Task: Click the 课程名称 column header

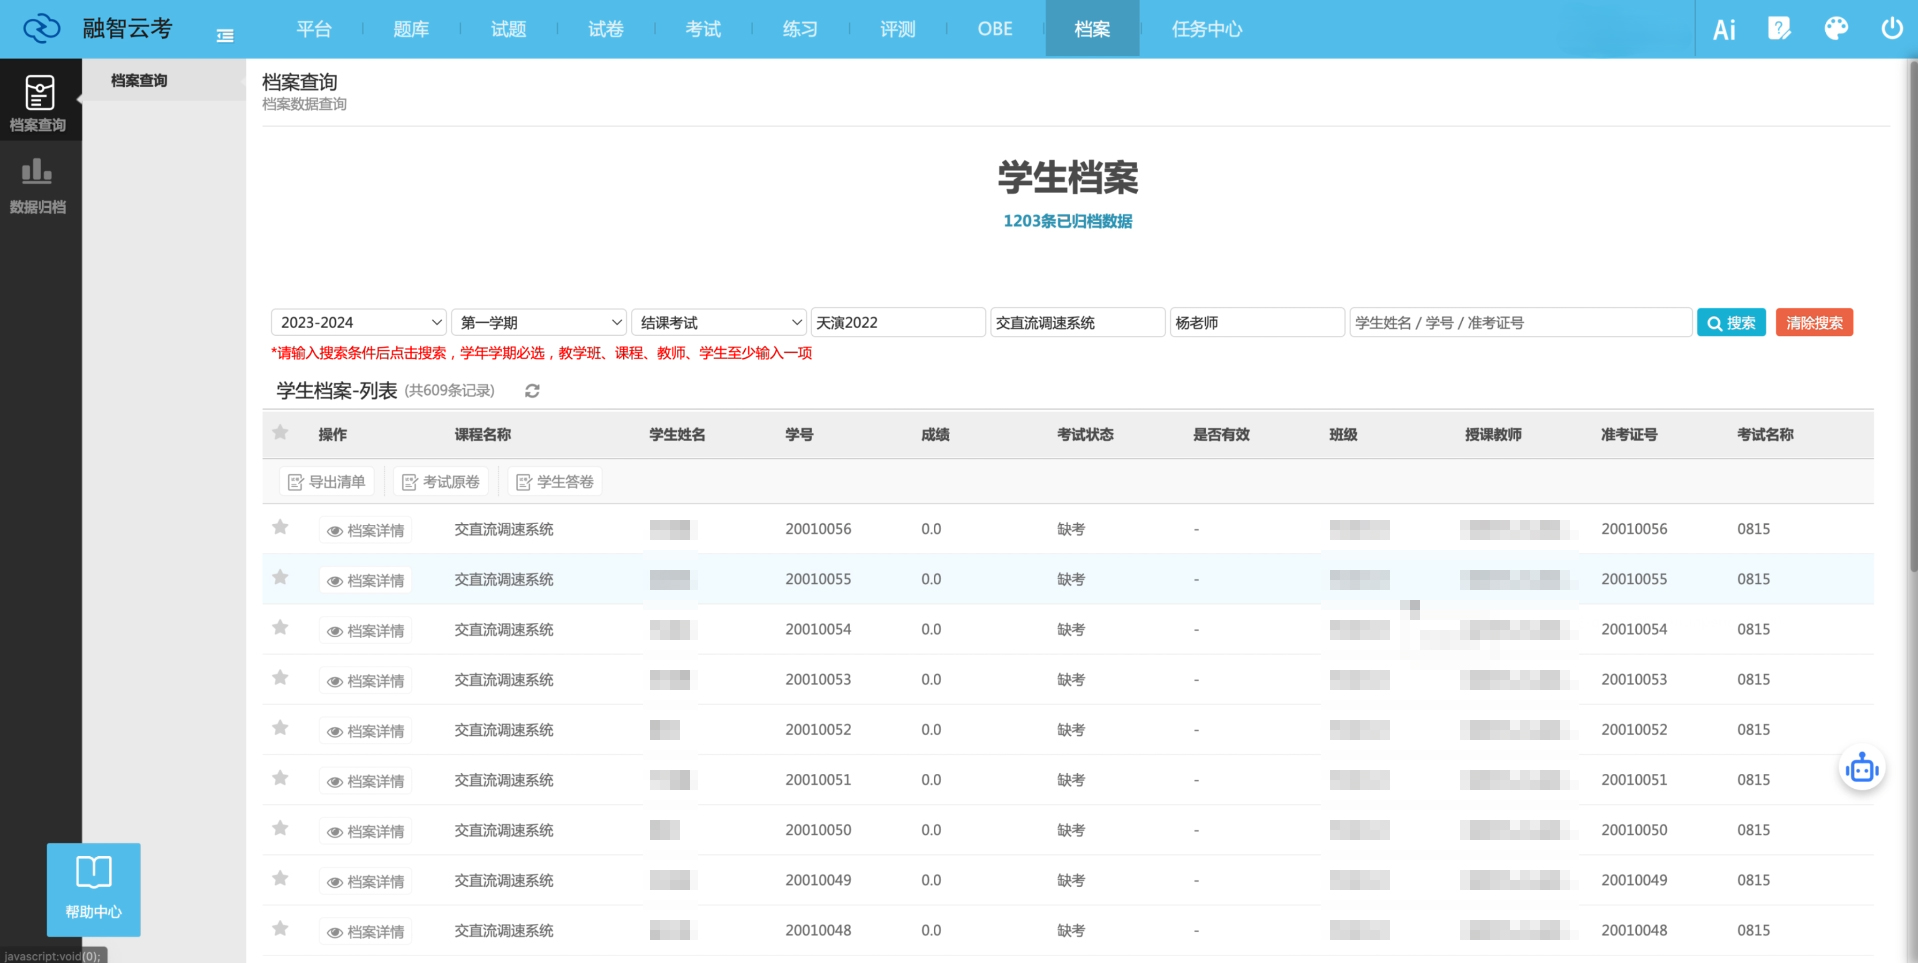Action: [483, 434]
